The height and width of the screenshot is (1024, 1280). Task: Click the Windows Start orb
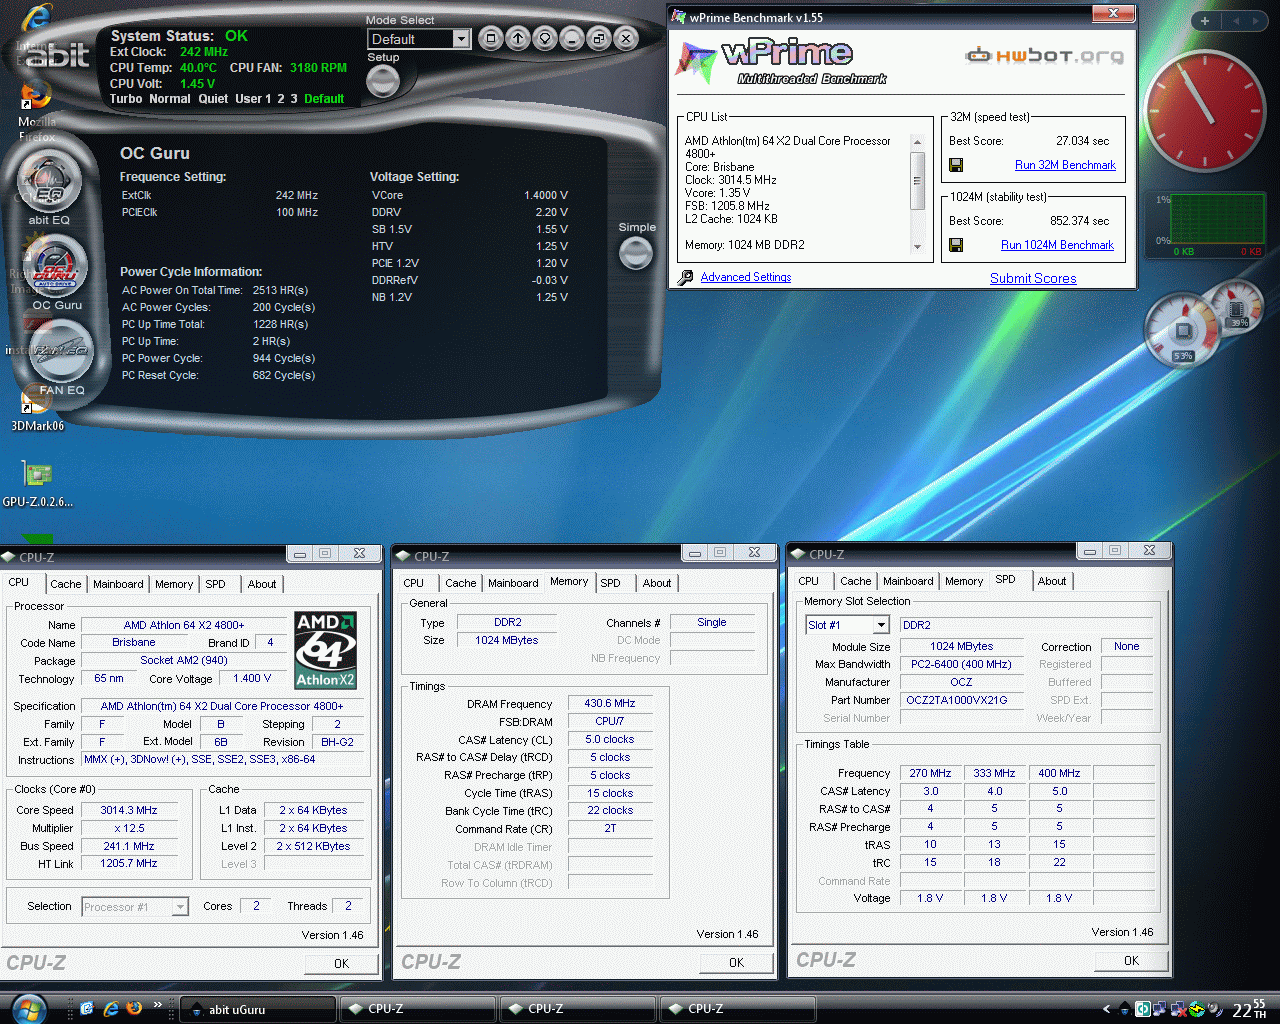(x=27, y=1008)
